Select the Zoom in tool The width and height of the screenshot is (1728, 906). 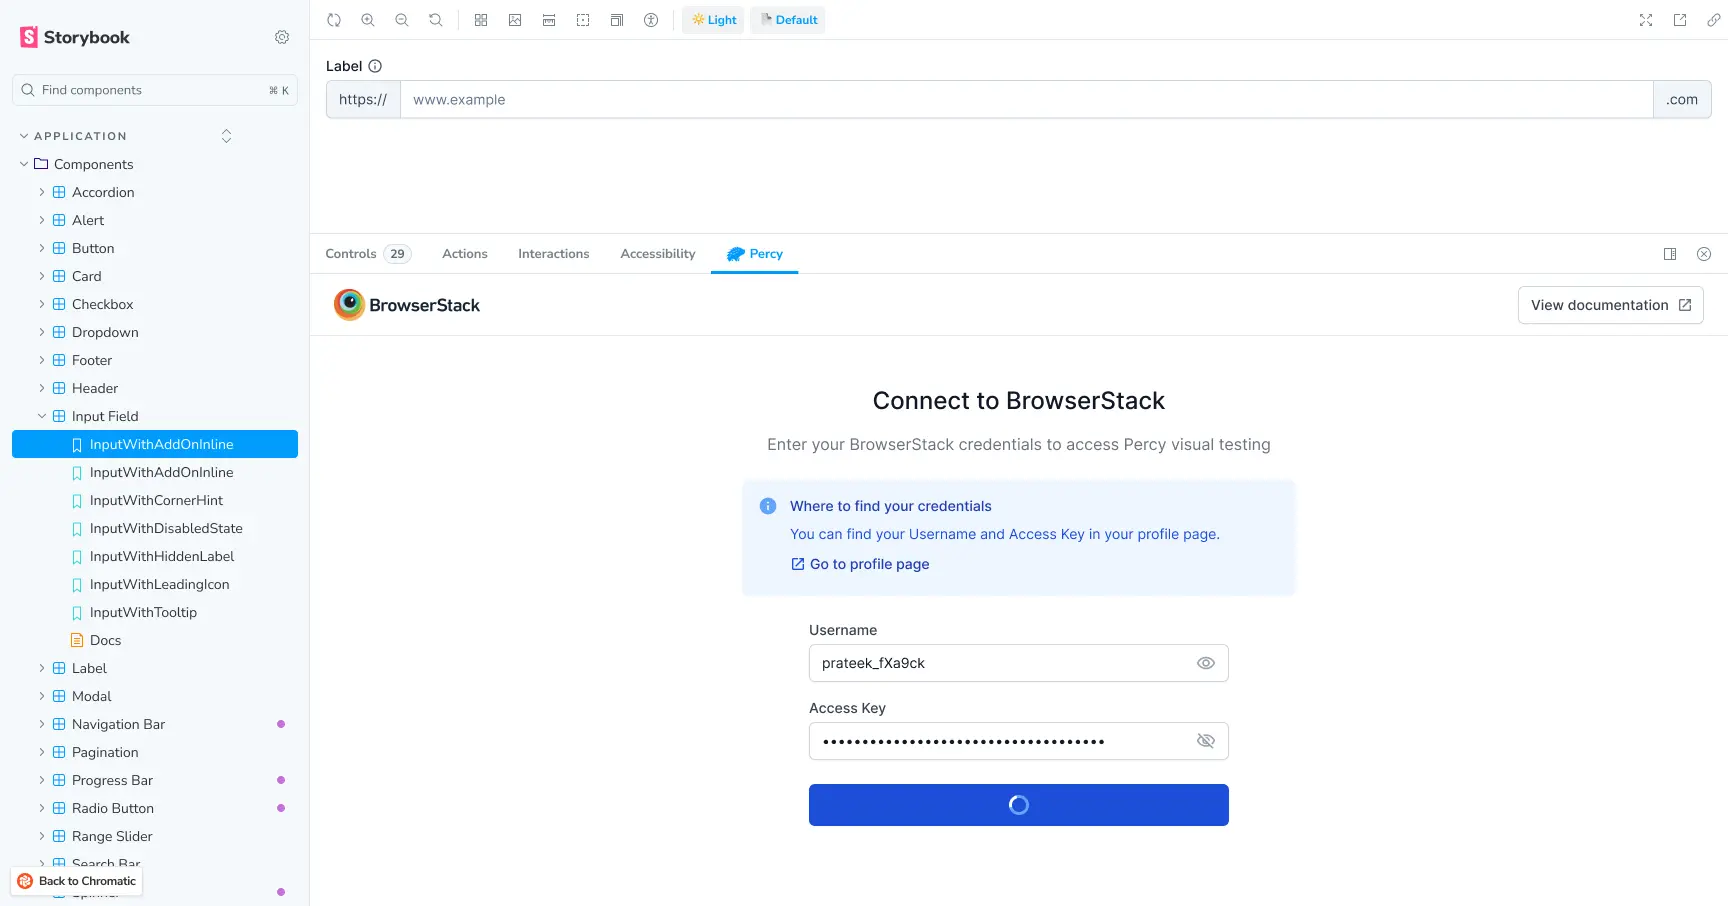368,19
